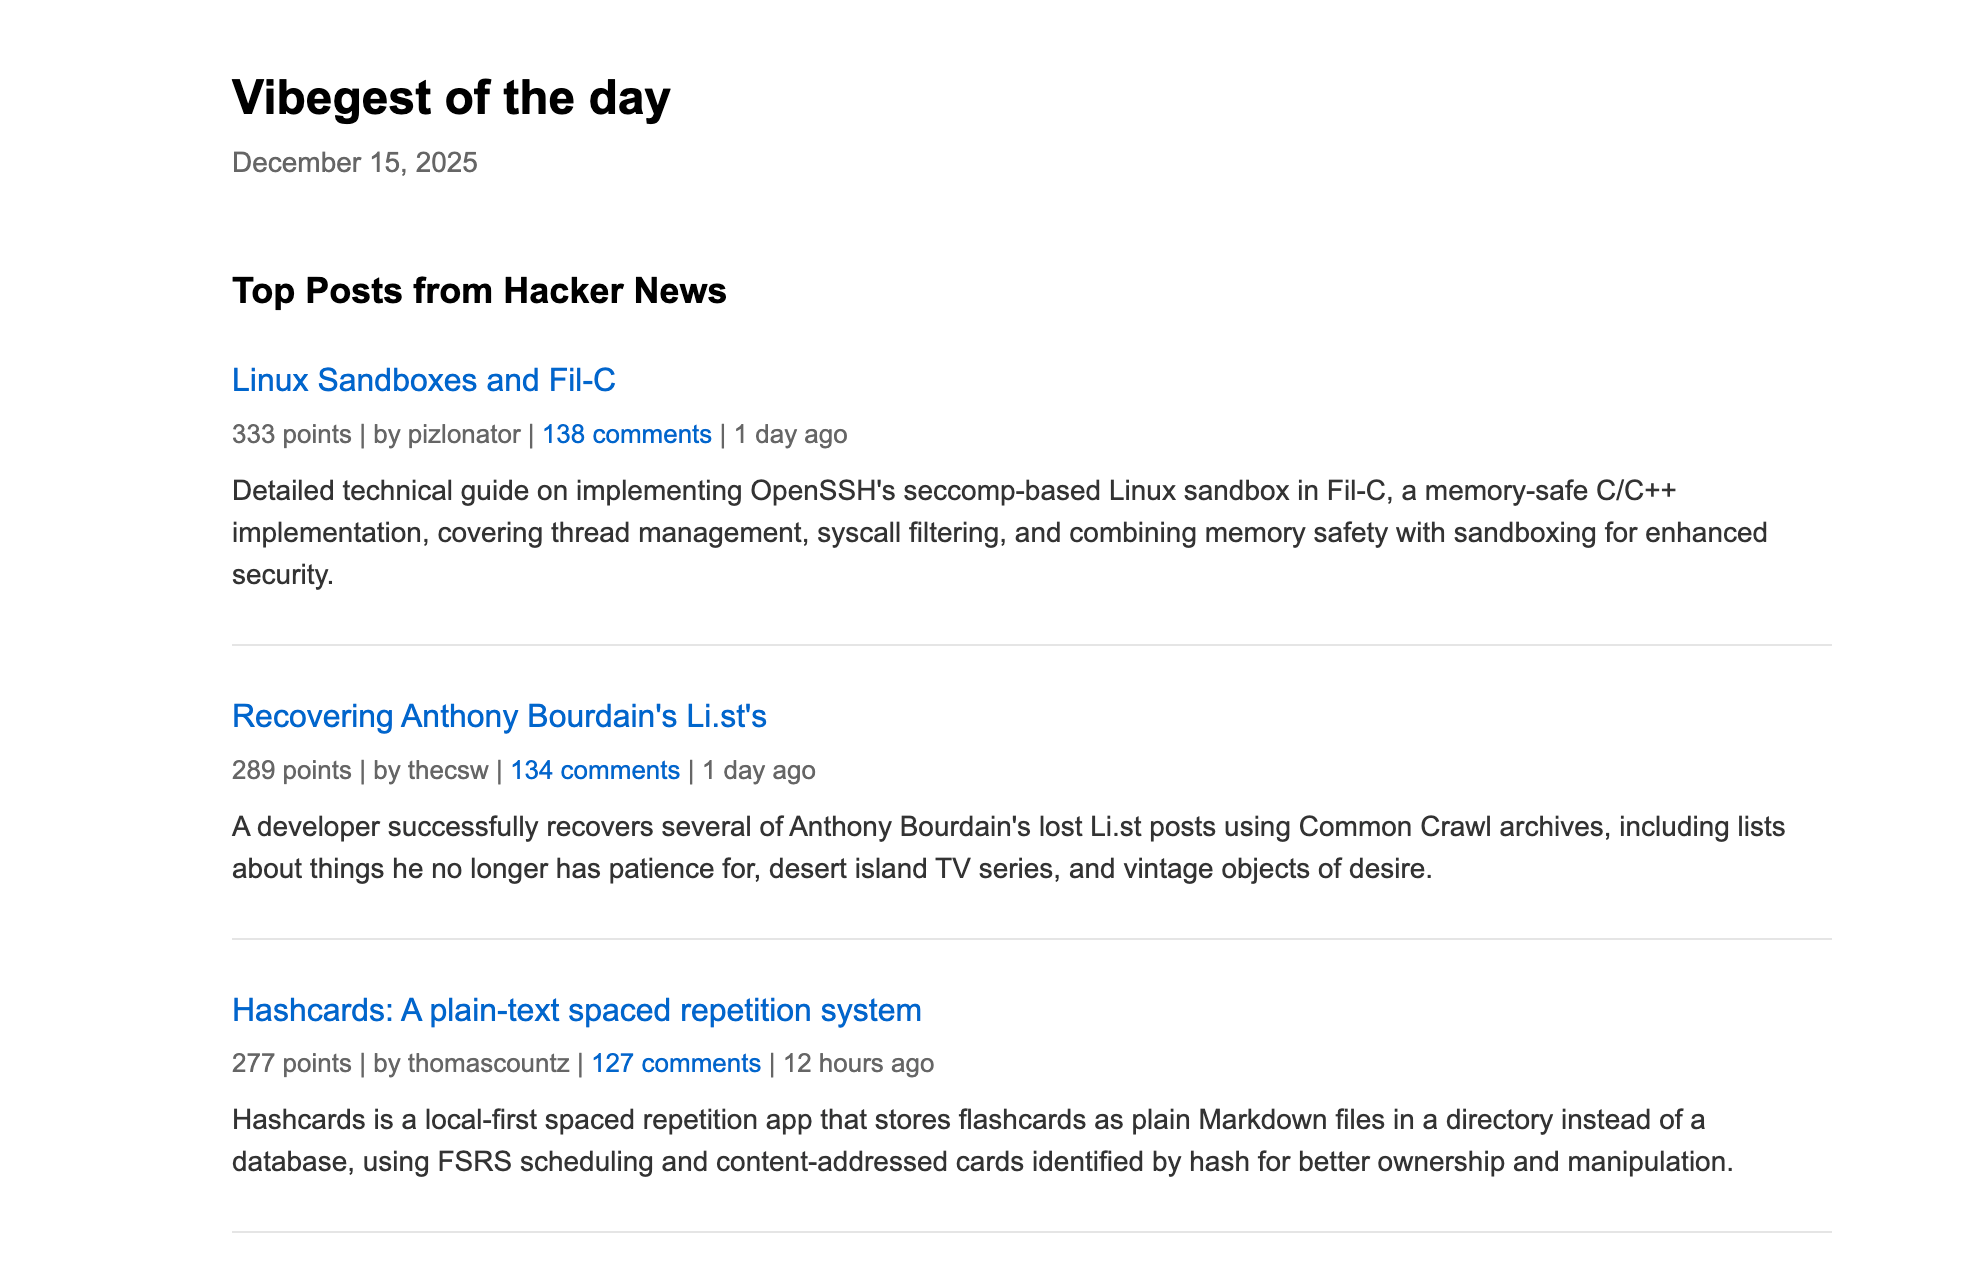Go to the 127 comments link

point(675,1063)
